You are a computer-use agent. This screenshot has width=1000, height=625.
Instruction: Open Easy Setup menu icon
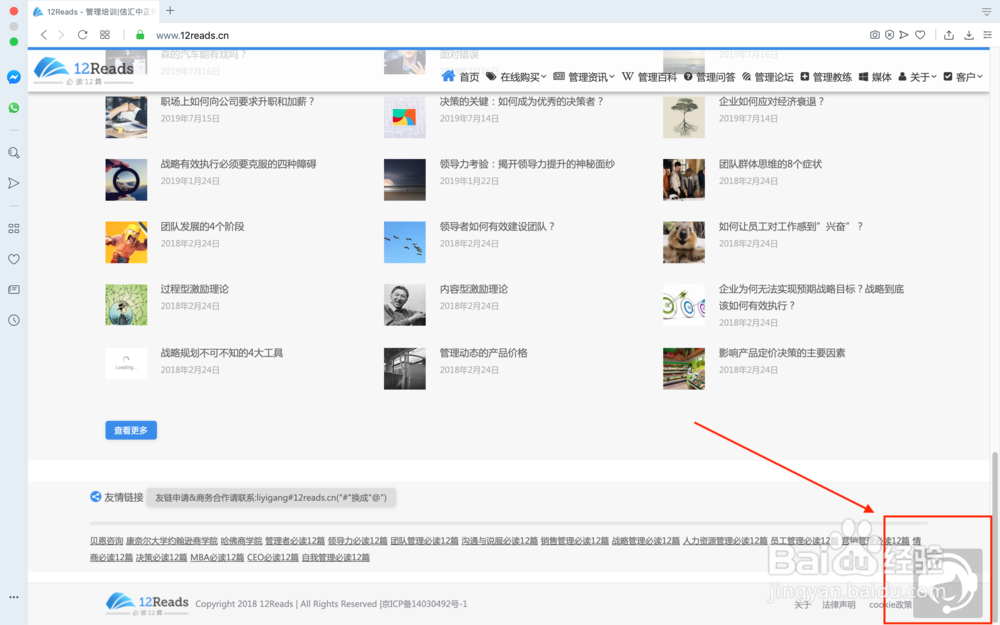987,35
